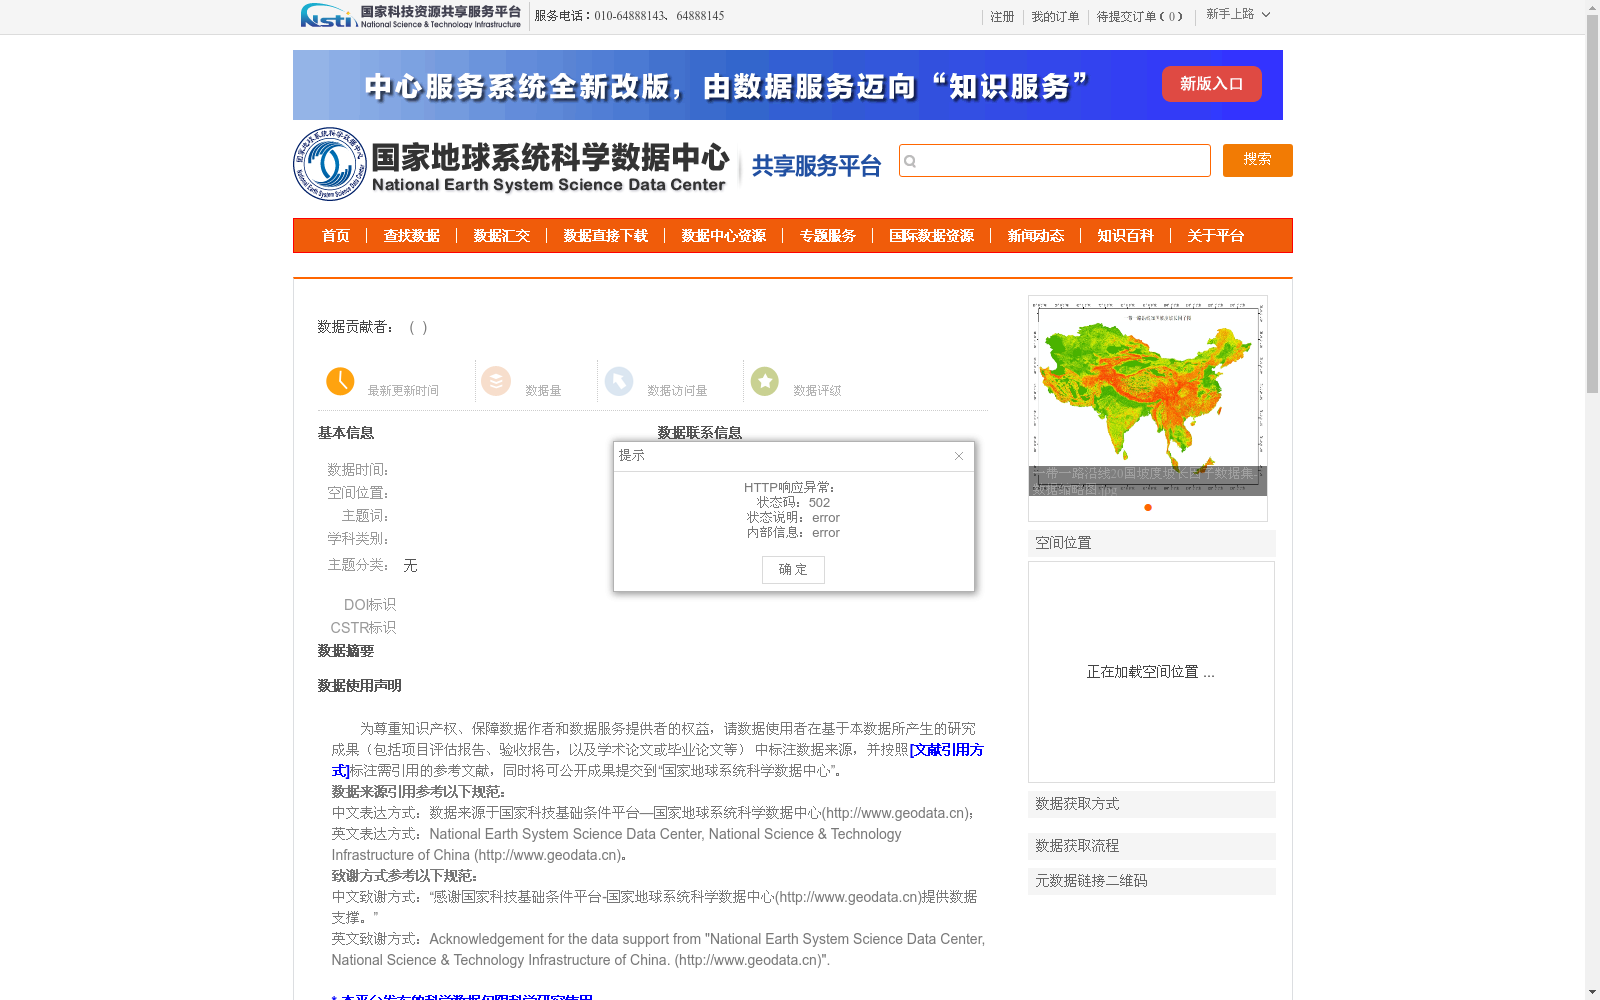The width and height of the screenshot is (1600, 1000).
Task: Click the 状态码: 502 text in the dialog
Action: (x=794, y=503)
